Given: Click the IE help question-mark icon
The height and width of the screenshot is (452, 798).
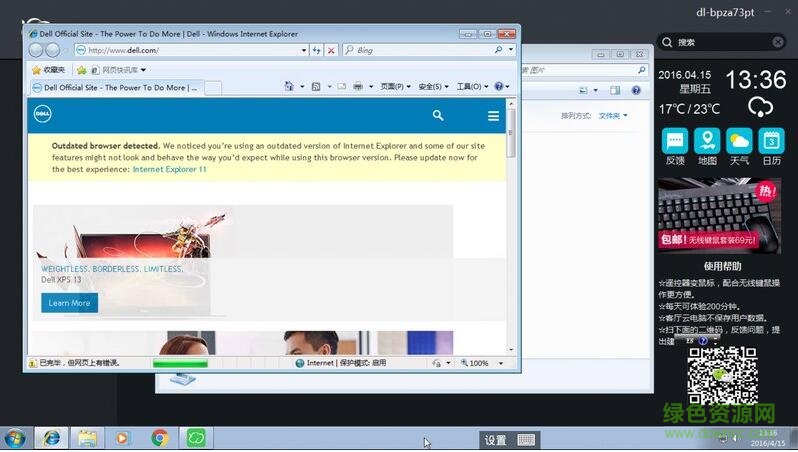Looking at the screenshot, I should [x=499, y=87].
